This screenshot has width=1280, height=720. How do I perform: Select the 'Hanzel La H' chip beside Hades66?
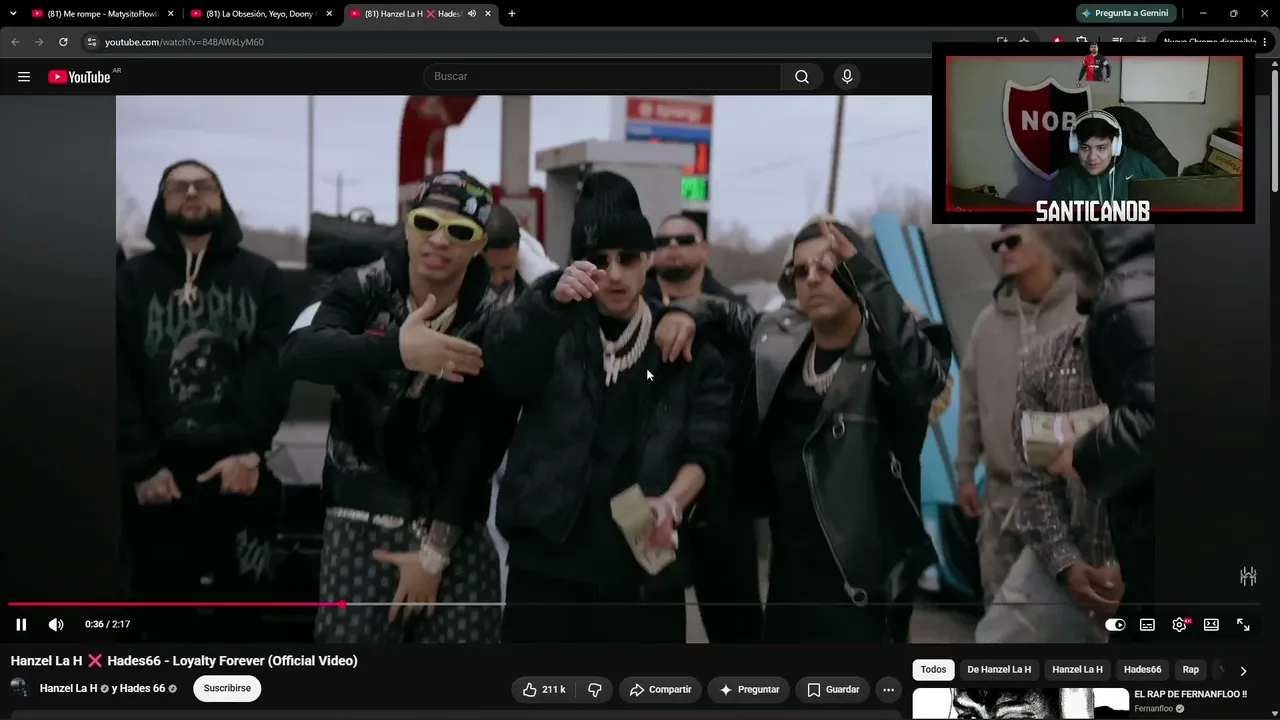(1077, 670)
